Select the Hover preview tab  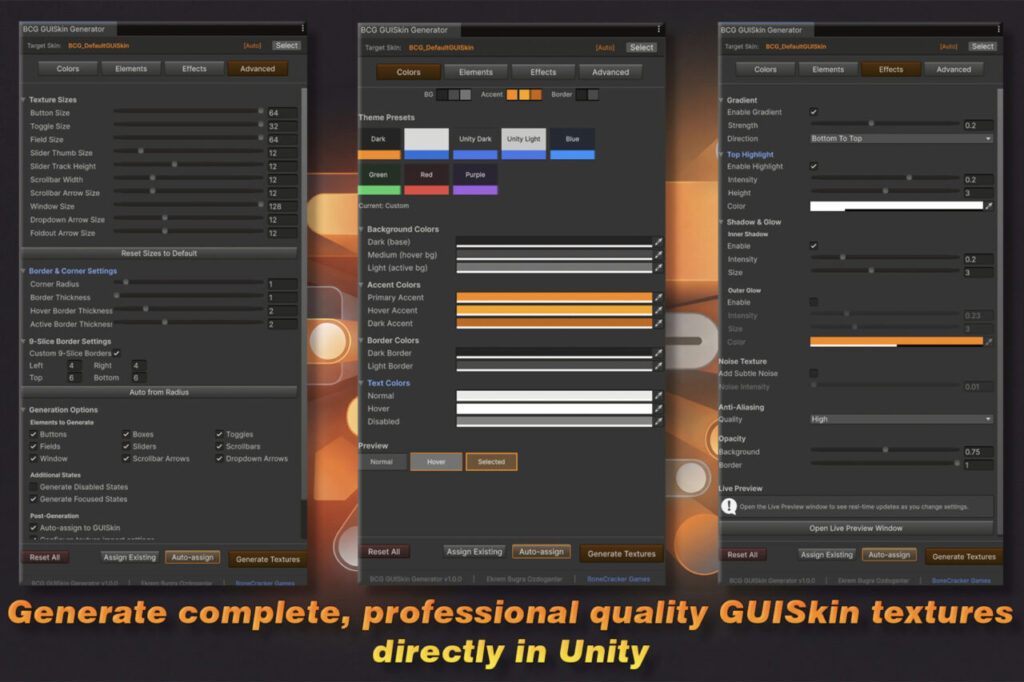pos(437,461)
